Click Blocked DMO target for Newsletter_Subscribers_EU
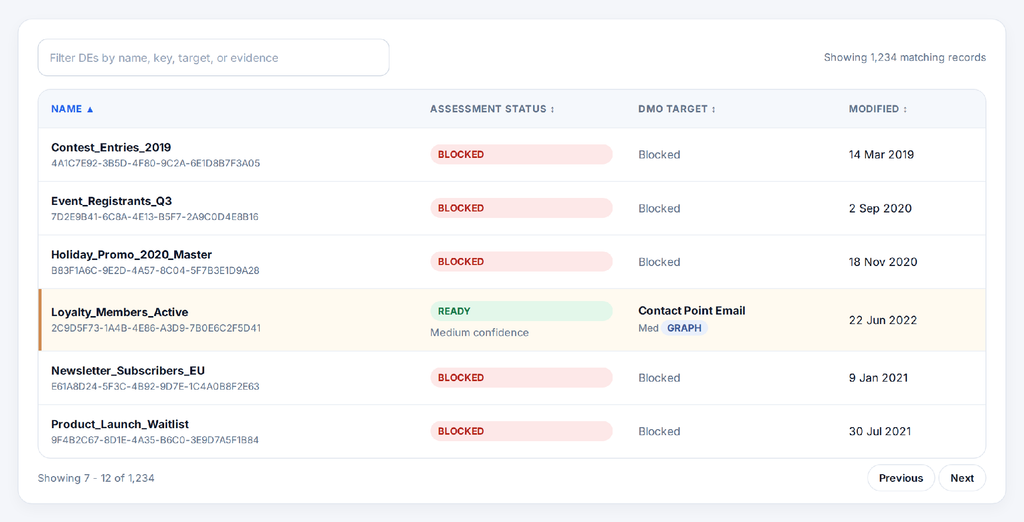Viewport: 1024px width, 522px height. [659, 378]
